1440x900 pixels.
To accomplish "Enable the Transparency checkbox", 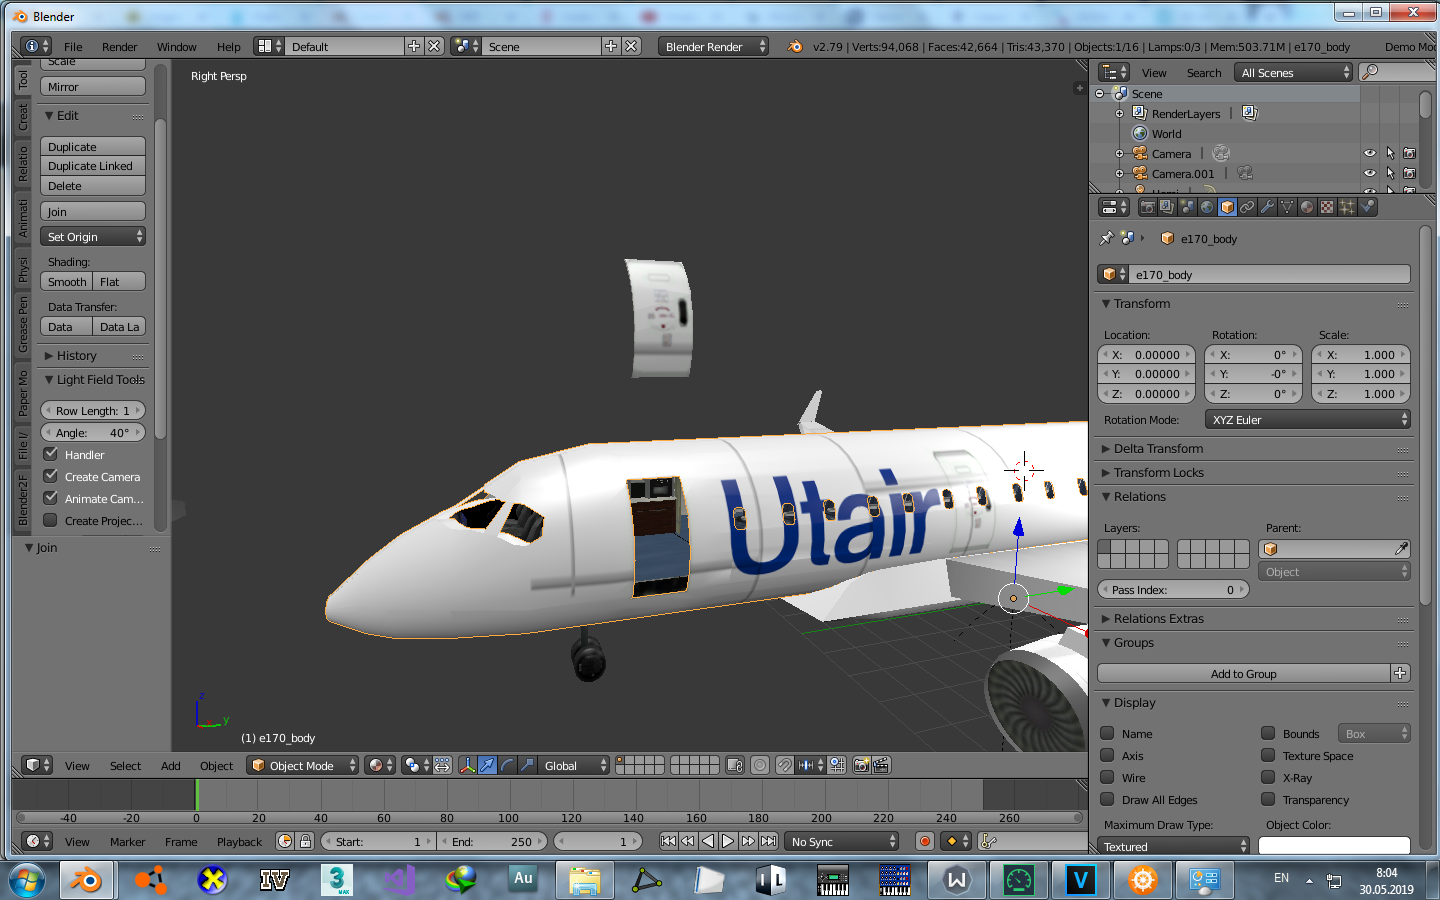I will (x=1268, y=799).
